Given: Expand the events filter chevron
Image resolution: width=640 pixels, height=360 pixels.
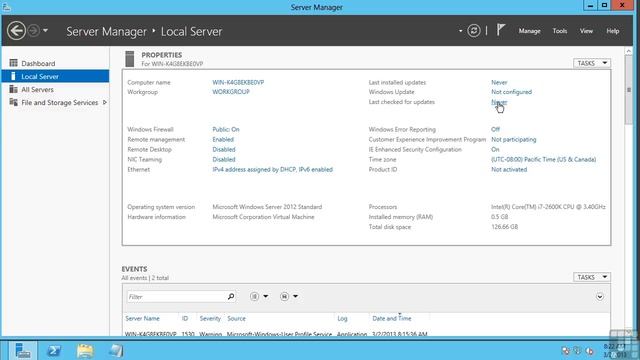Looking at the screenshot, I should tap(600, 297).
